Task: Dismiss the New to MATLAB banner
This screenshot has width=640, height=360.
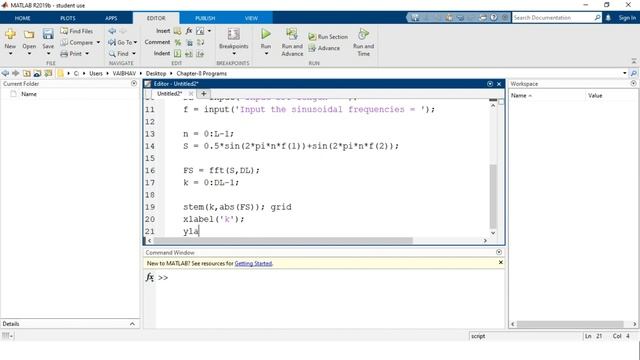Action: (x=501, y=262)
